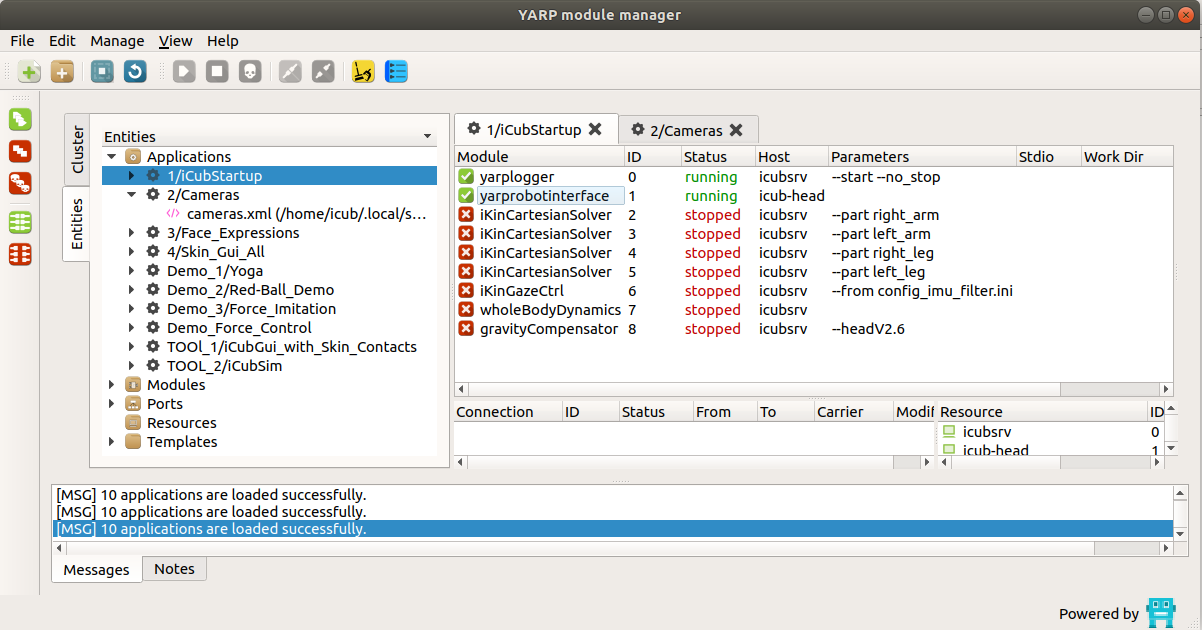This screenshot has height=630, width=1202.
Task: Select the Cluster vertical tab
Action: point(77,150)
